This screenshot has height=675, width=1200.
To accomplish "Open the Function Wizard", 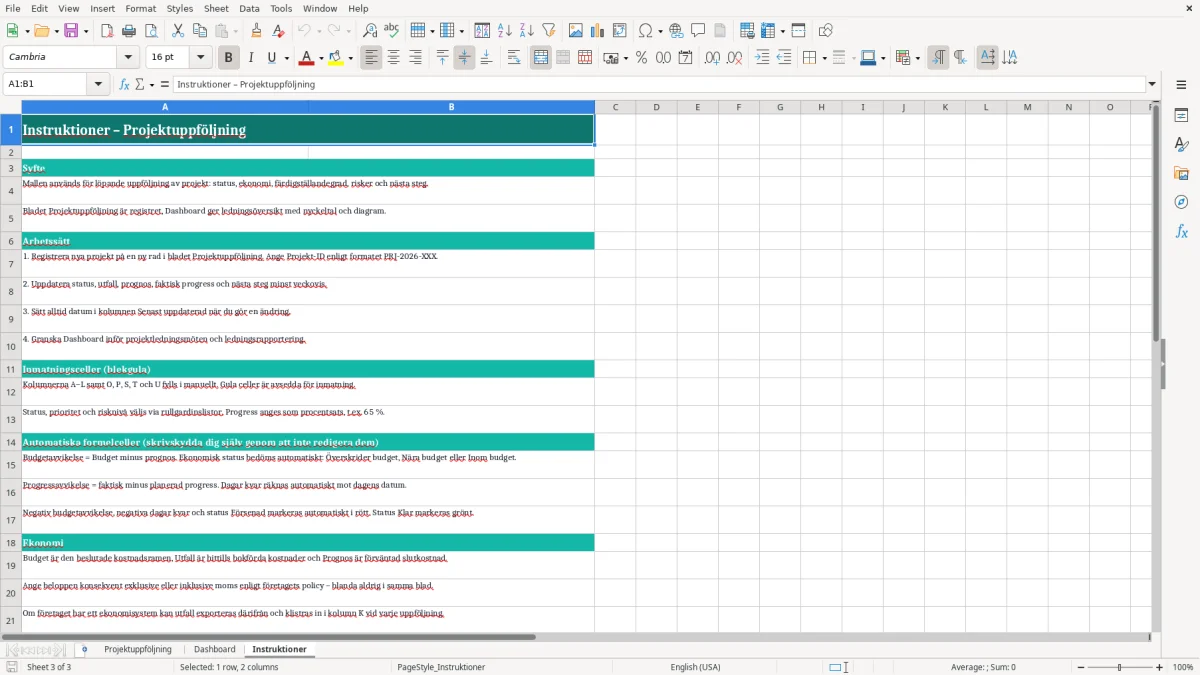I will point(125,85).
